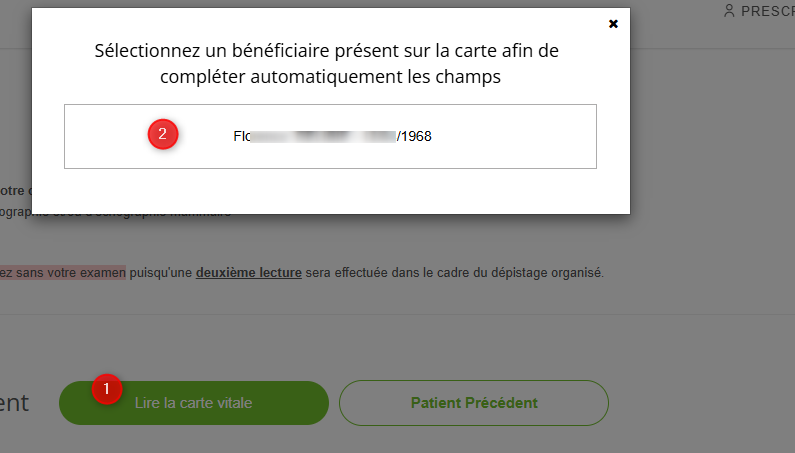Go to Patient Précédent
Screen dimensions: 795x453
(x=474, y=403)
